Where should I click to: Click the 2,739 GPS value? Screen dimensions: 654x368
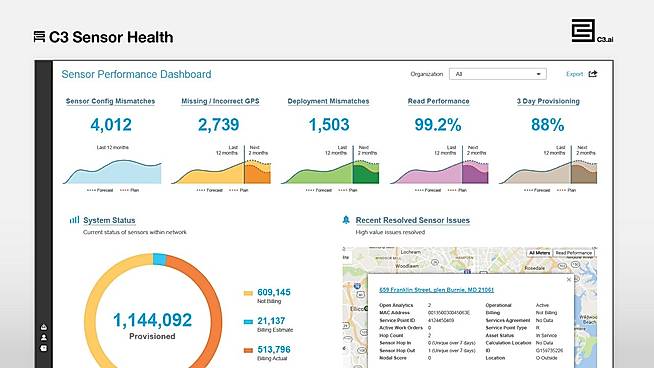(219, 124)
